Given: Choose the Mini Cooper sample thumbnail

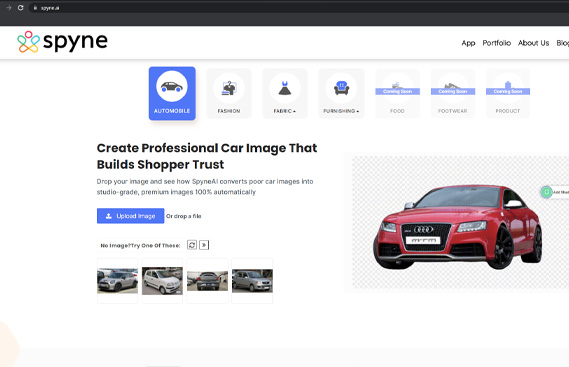Looking at the screenshot, I should 118,281.
